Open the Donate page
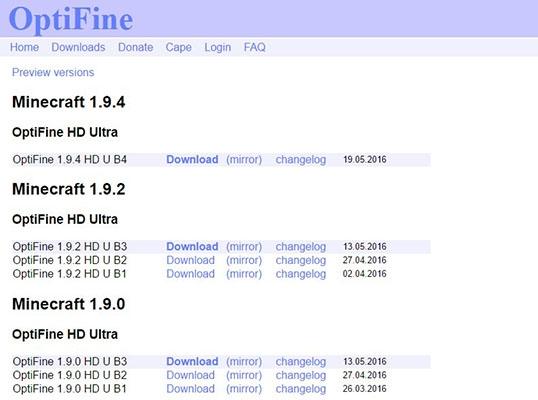Viewport: 538px width, 400px height. [x=136, y=47]
